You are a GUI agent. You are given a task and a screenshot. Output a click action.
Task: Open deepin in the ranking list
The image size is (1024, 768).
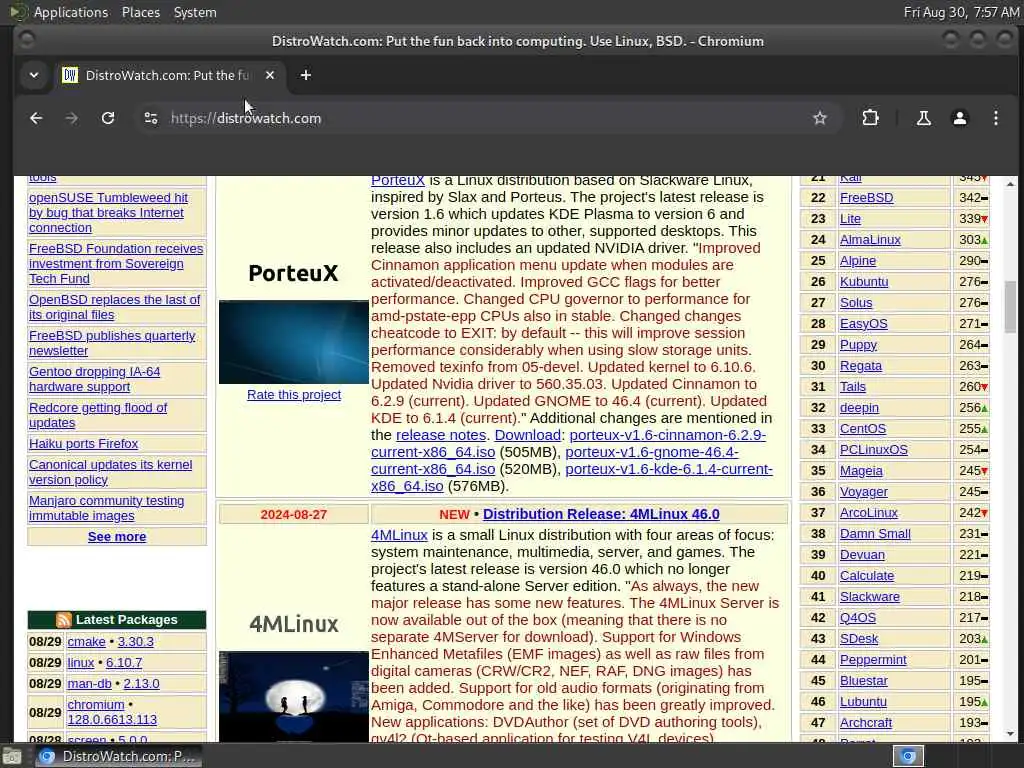pos(859,408)
